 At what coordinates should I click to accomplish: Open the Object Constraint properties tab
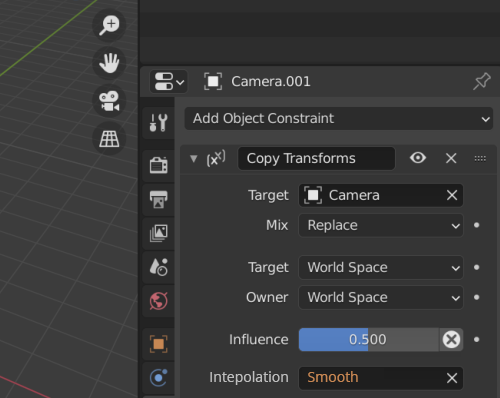point(158,378)
